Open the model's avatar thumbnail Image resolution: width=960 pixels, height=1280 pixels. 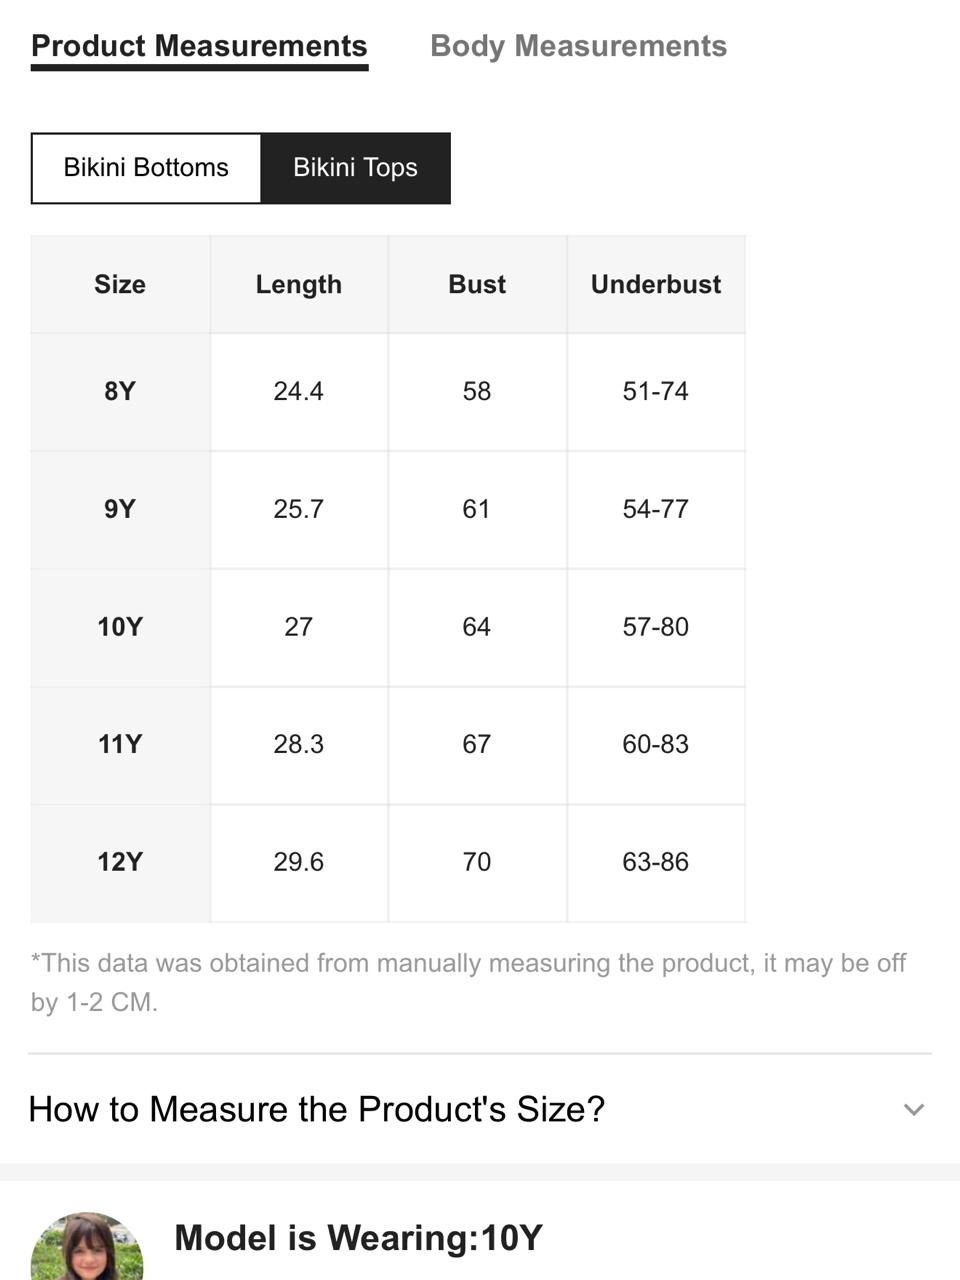87,1246
